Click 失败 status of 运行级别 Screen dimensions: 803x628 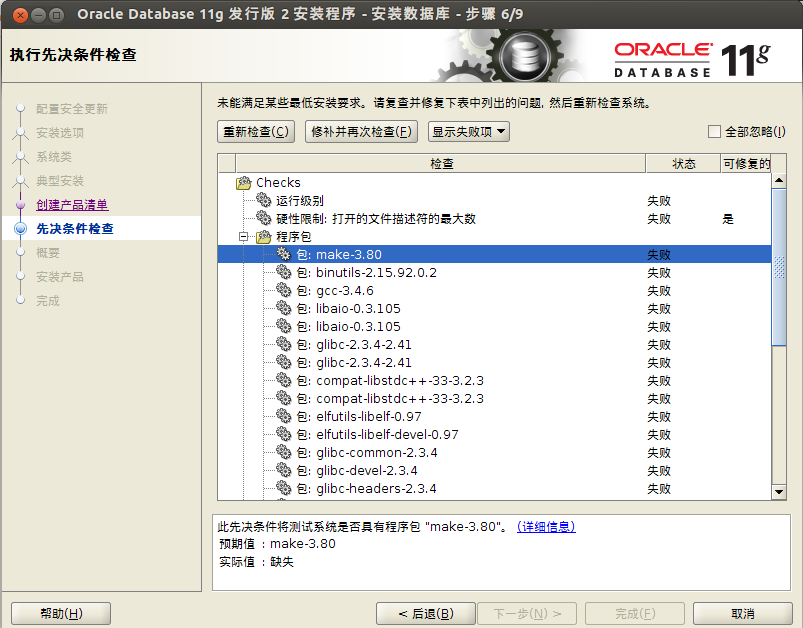coord(659,200)
